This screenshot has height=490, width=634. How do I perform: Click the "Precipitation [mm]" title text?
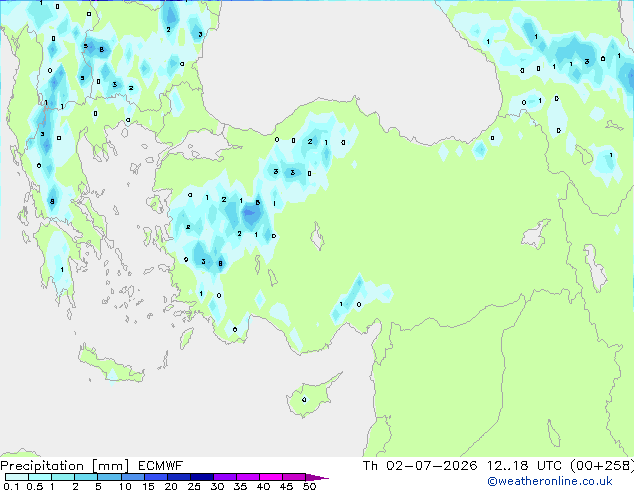point(64,466)
